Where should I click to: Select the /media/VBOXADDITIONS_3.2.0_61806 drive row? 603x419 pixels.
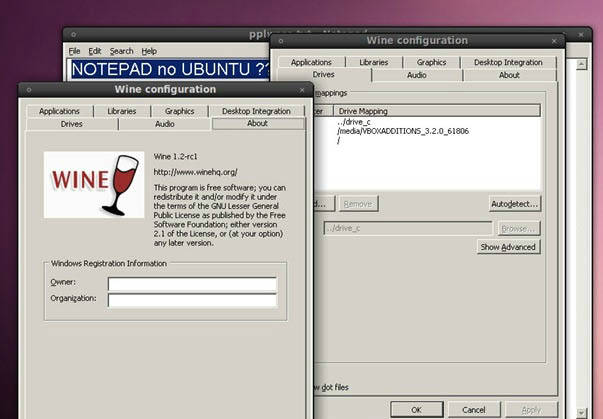tap(403, 131)
